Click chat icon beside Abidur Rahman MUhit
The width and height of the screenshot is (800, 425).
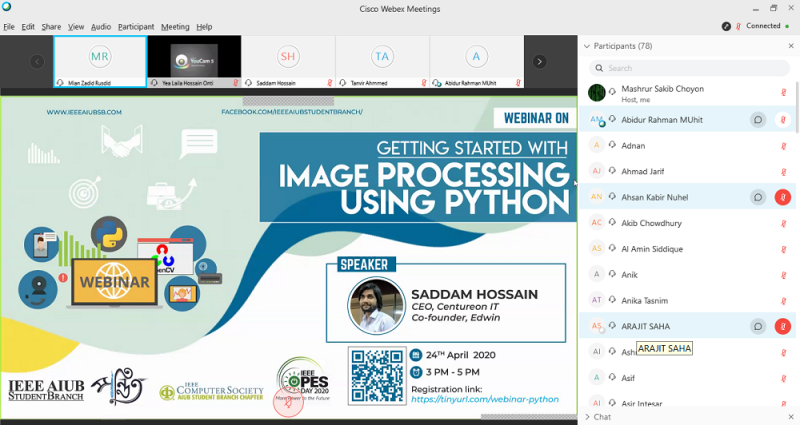759,120
